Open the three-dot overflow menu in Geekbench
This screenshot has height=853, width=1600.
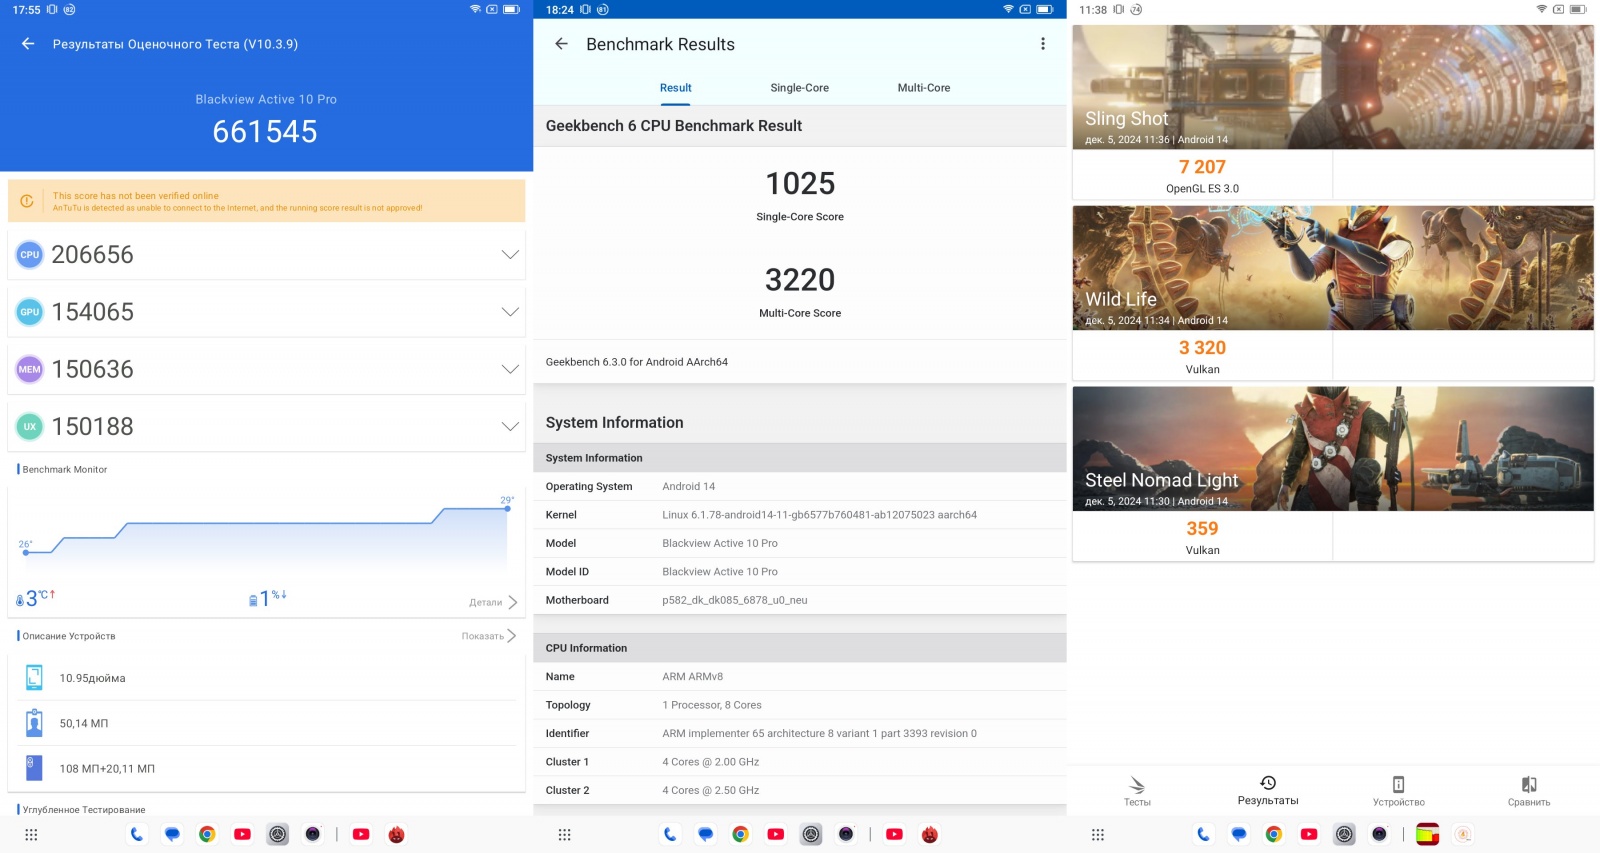tap(1042, 44)
